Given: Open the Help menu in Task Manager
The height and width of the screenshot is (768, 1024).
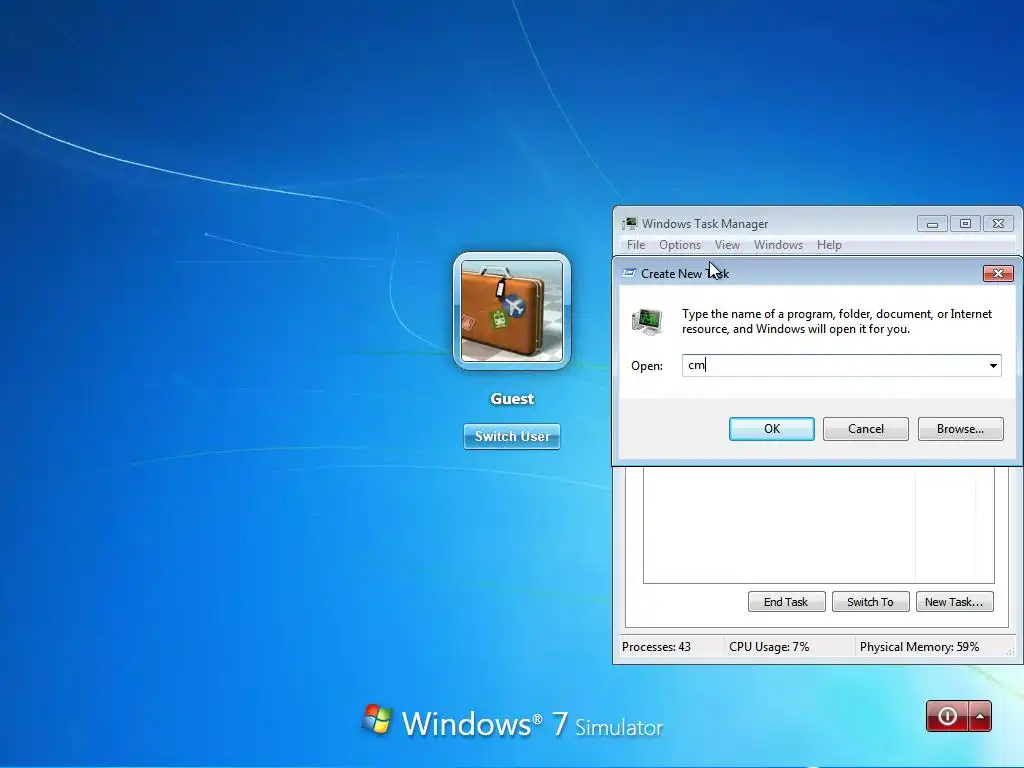Looking at the screenshot, I should 829,245.
